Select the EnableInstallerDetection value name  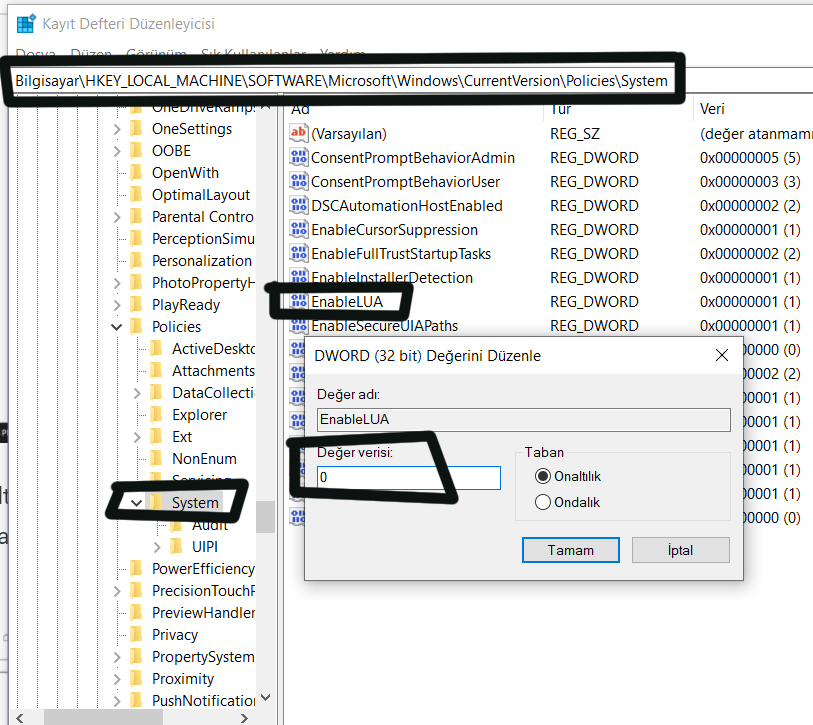391,278
